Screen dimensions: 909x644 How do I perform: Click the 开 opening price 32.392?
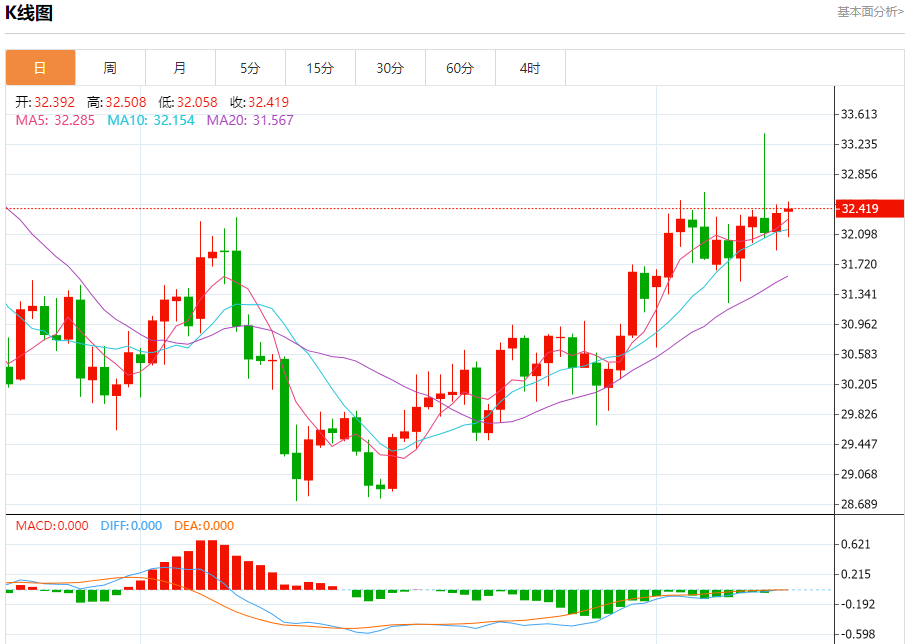point(46,102)
